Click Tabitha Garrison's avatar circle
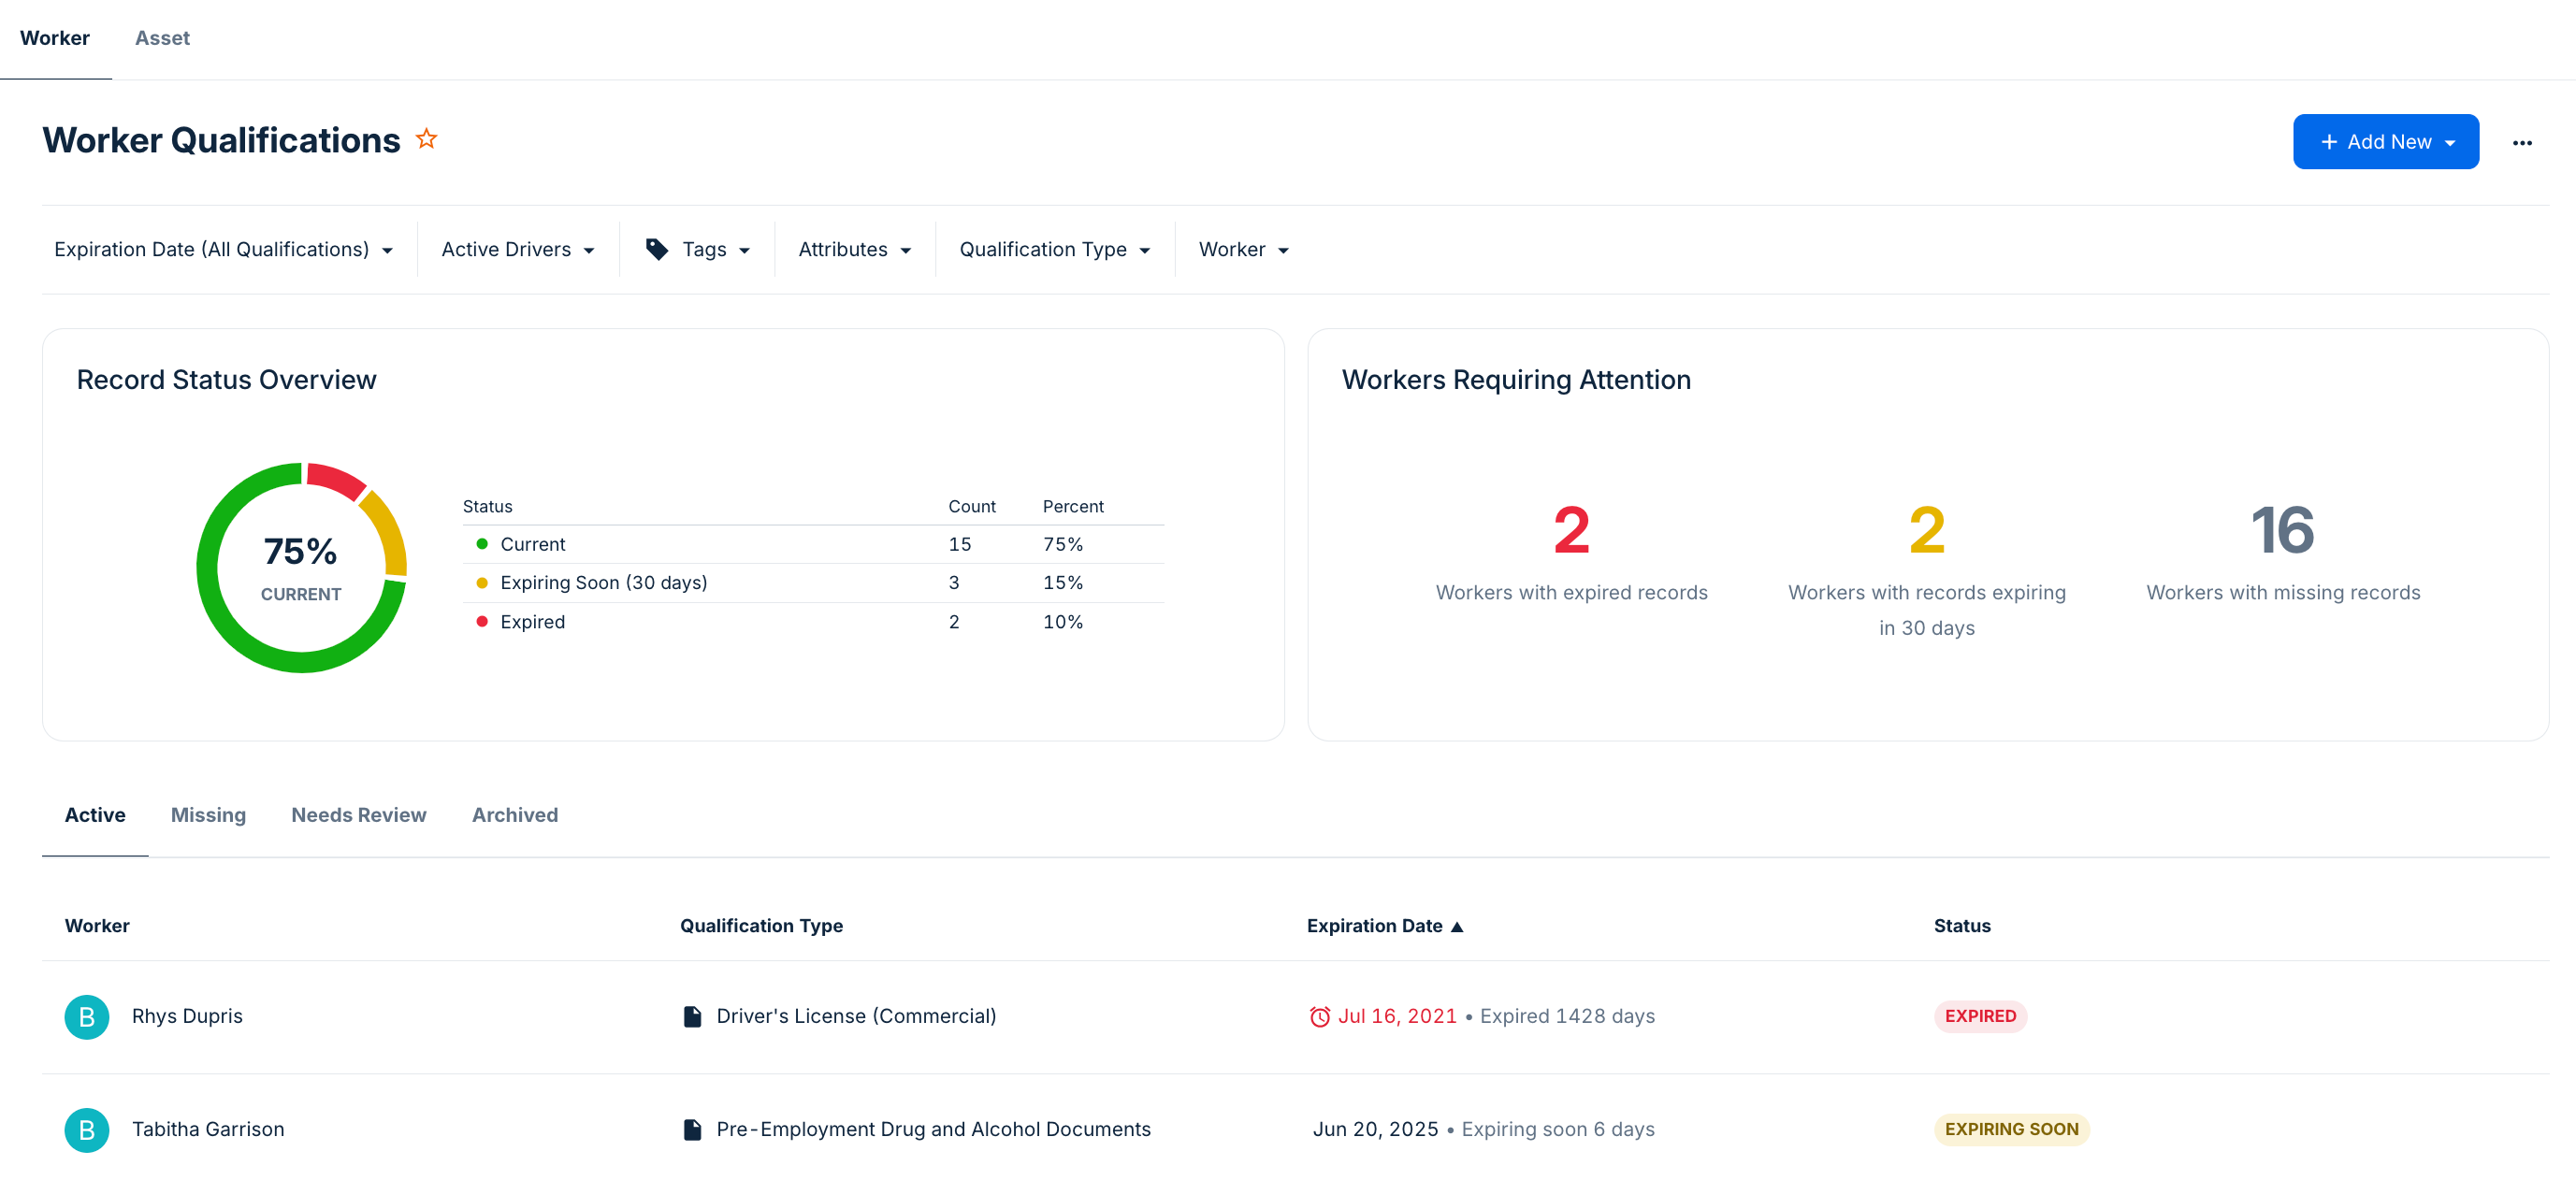Viewport: 2576px width, 1180px height. tap(87, 1129)
